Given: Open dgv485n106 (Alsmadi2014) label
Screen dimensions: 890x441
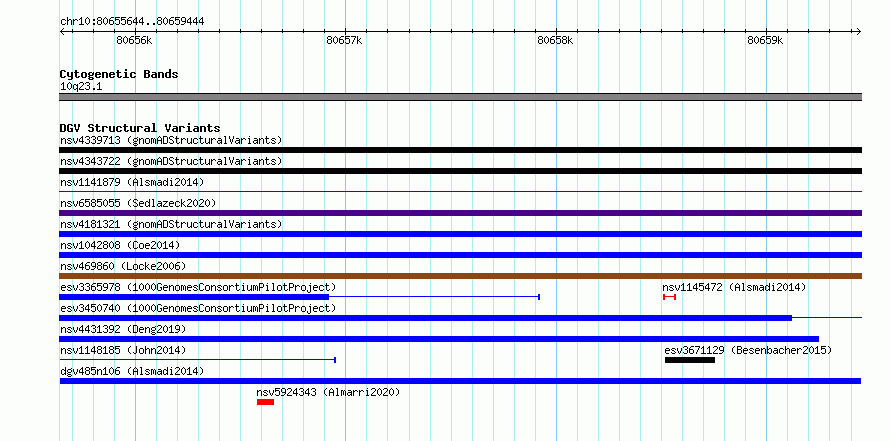Looking at the screenshot, I should point(132,371).
